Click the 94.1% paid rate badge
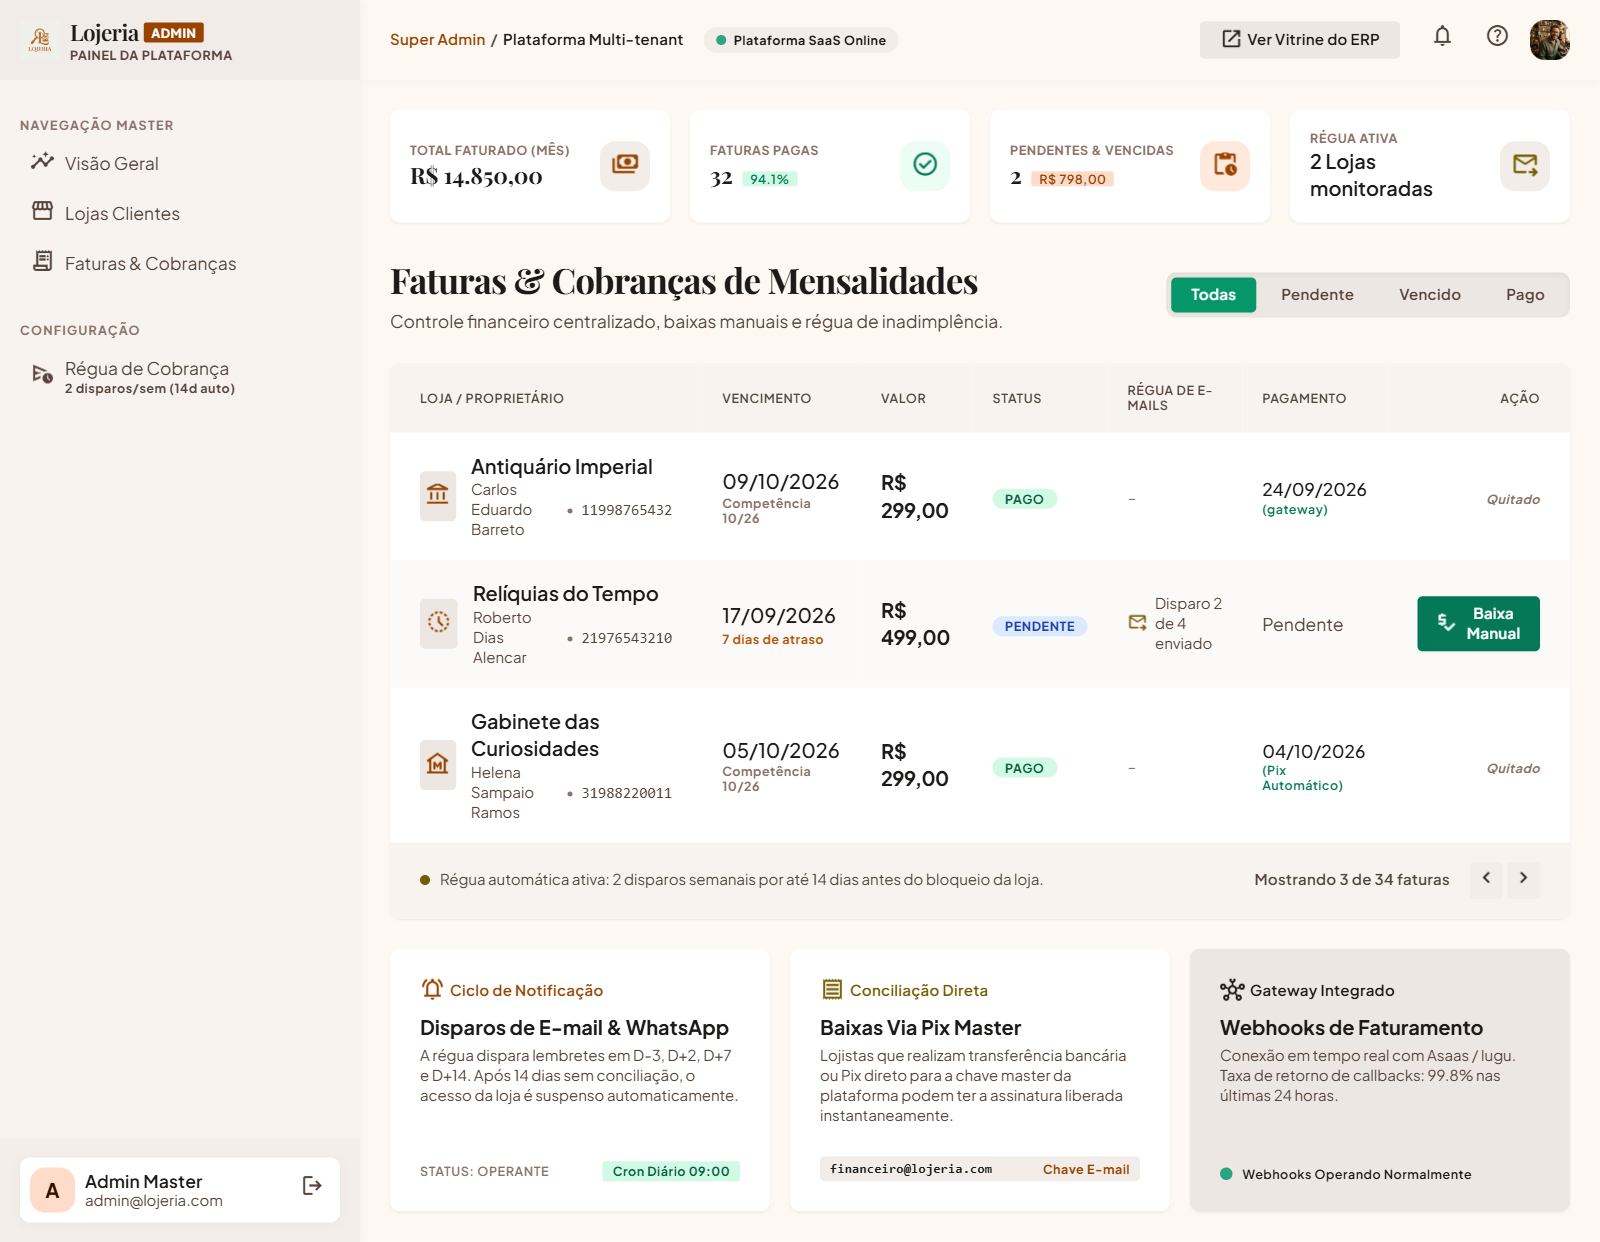 coord(769,179)
